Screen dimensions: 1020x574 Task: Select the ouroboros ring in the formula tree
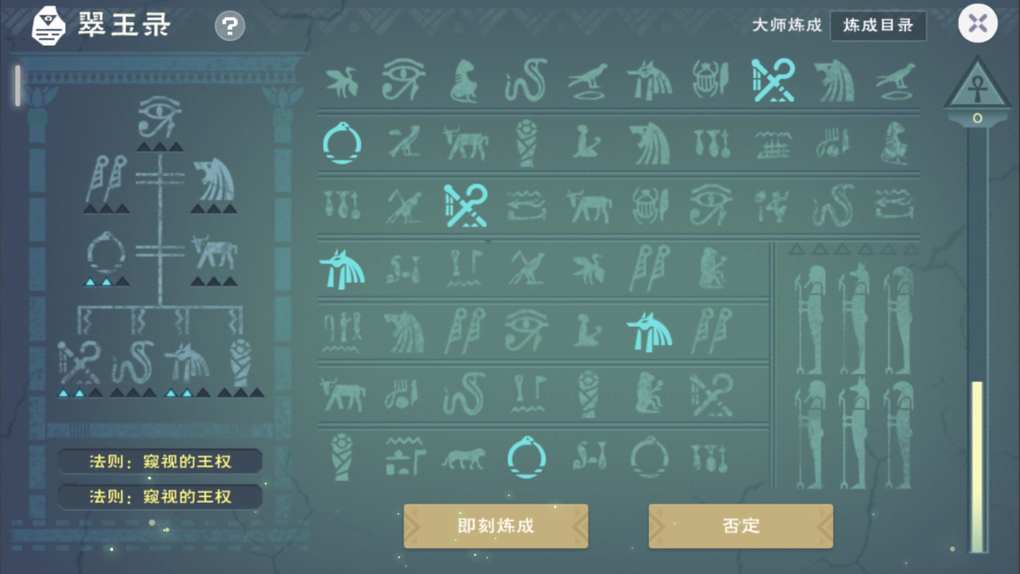106,253
